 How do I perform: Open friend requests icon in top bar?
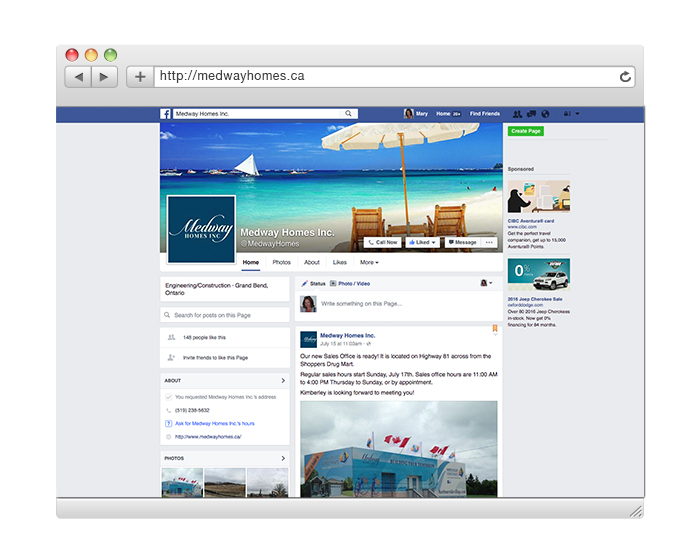[x=518, y=114]
